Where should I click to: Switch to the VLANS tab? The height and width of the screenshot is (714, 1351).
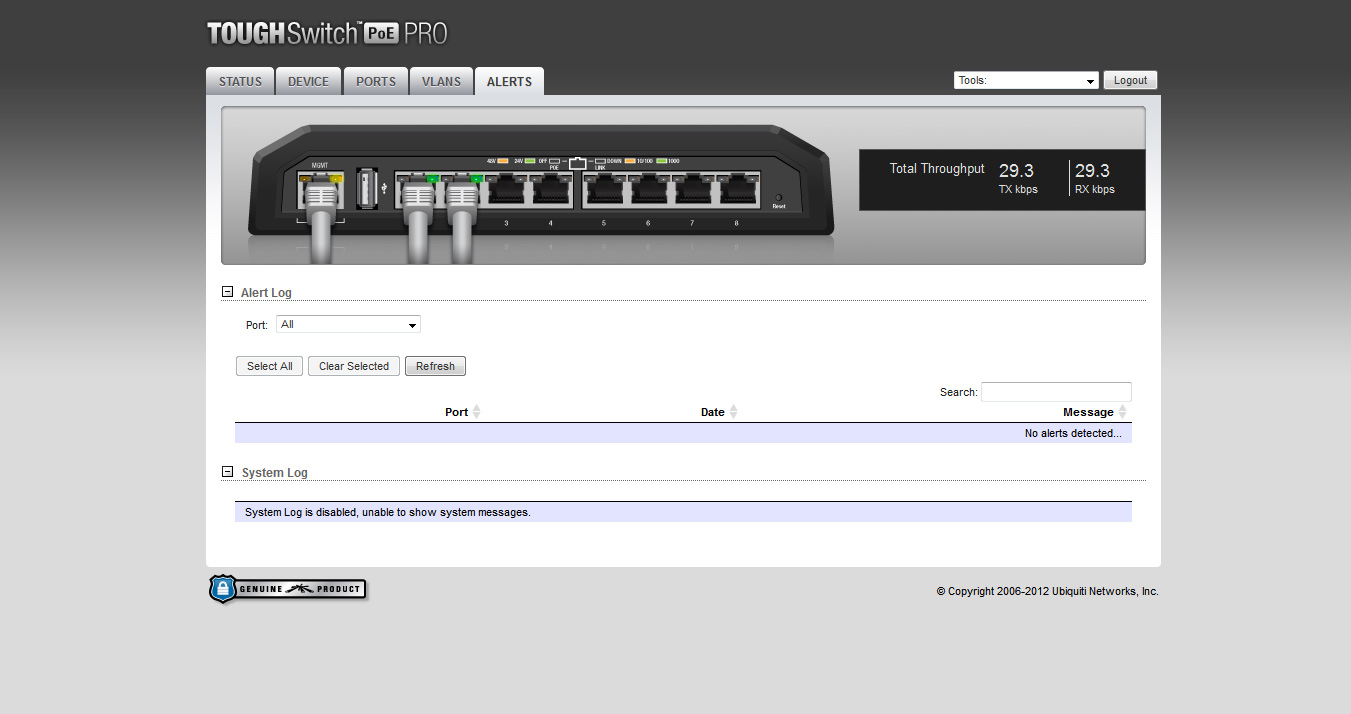pyautogui.click(x=441, y=82)
